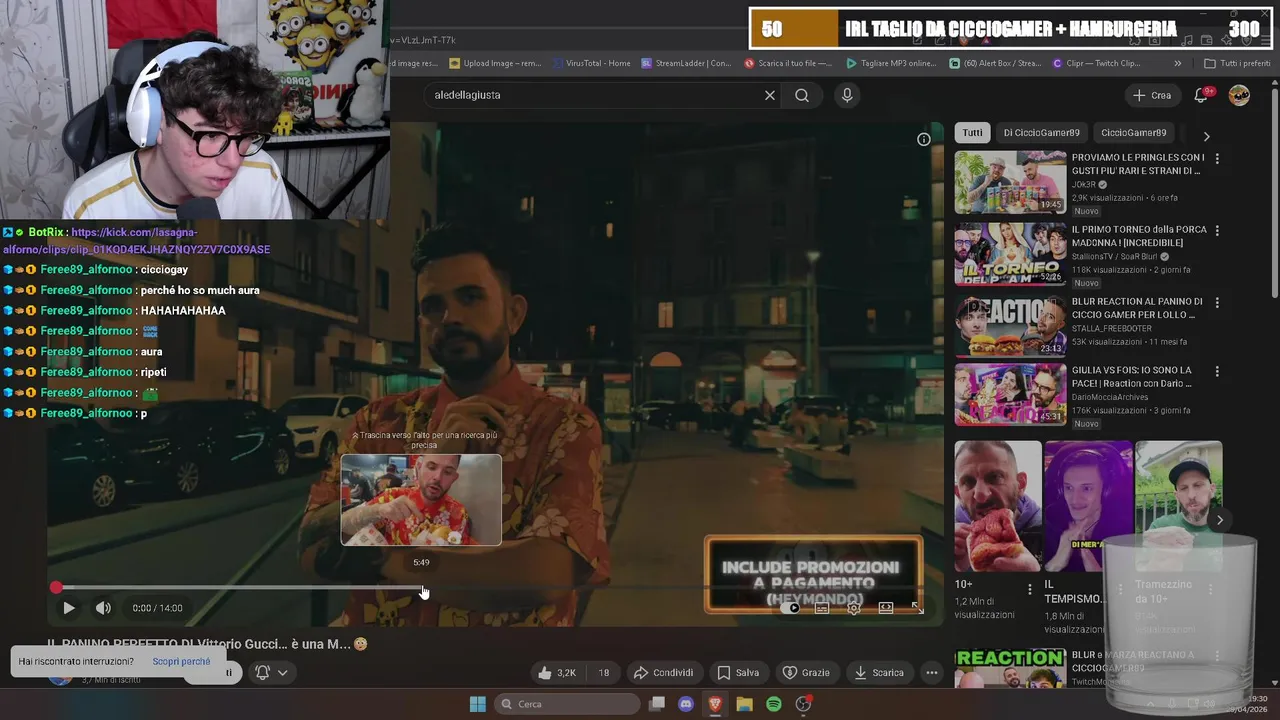Seek the video progress bar to 5:49
This screenshot has height=720, width=1280.
coord(422,588)
